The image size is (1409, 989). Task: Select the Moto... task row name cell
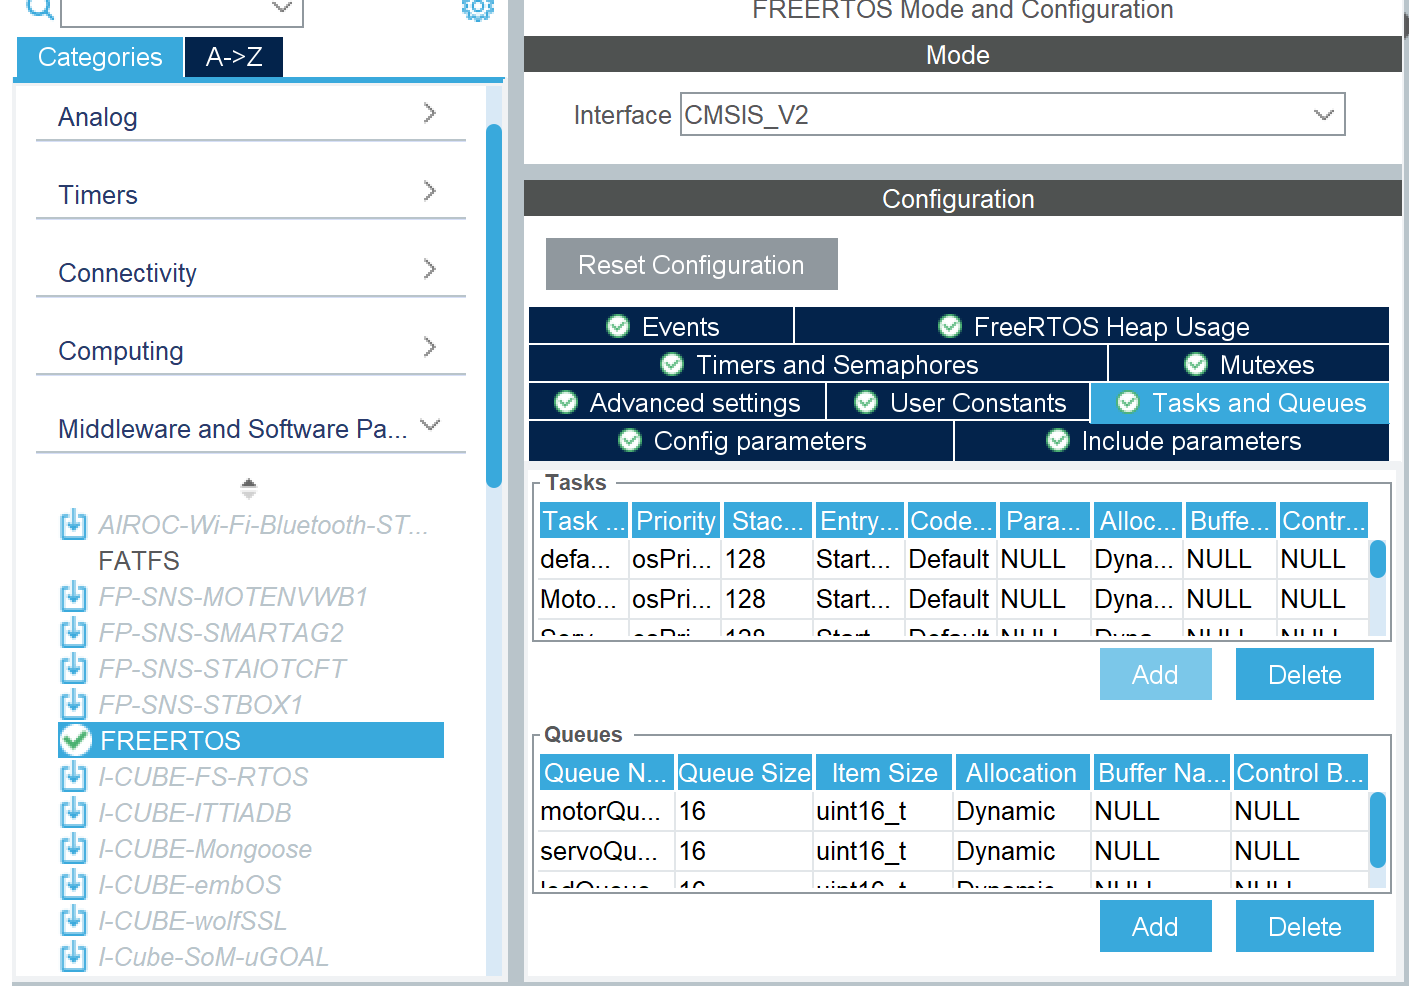[x=583, y=599]
